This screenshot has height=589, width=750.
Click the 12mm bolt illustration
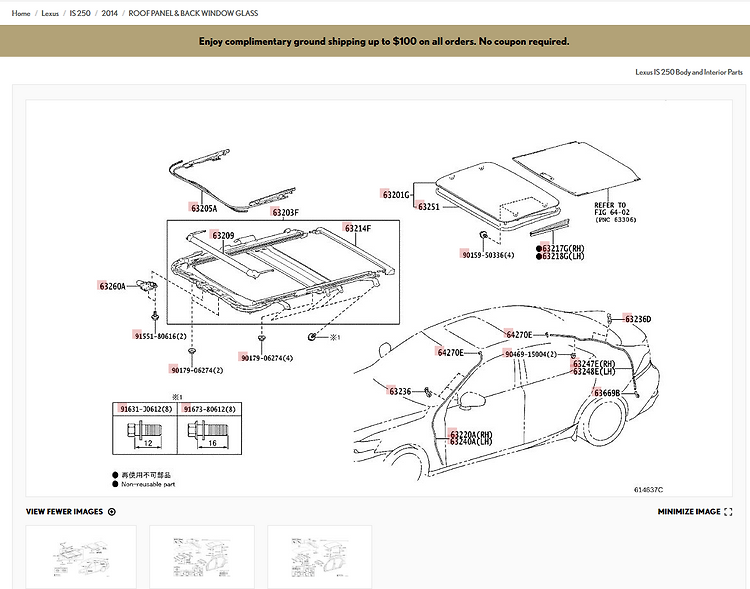tap(145, 434)
